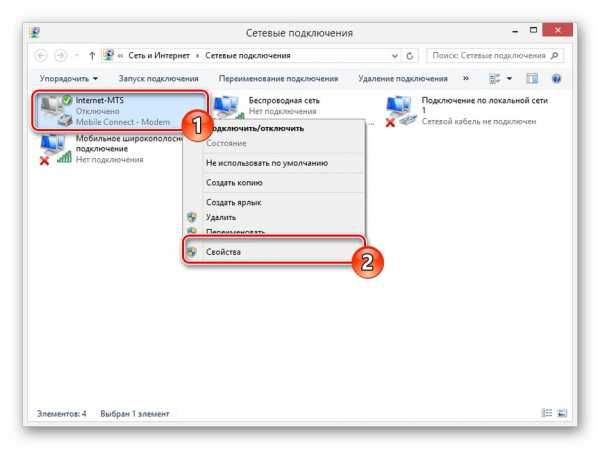This screenshot has width=600, height=449.
Task: Click 'Сетевые подключения' in the breadcrumb
Action: 248,56
